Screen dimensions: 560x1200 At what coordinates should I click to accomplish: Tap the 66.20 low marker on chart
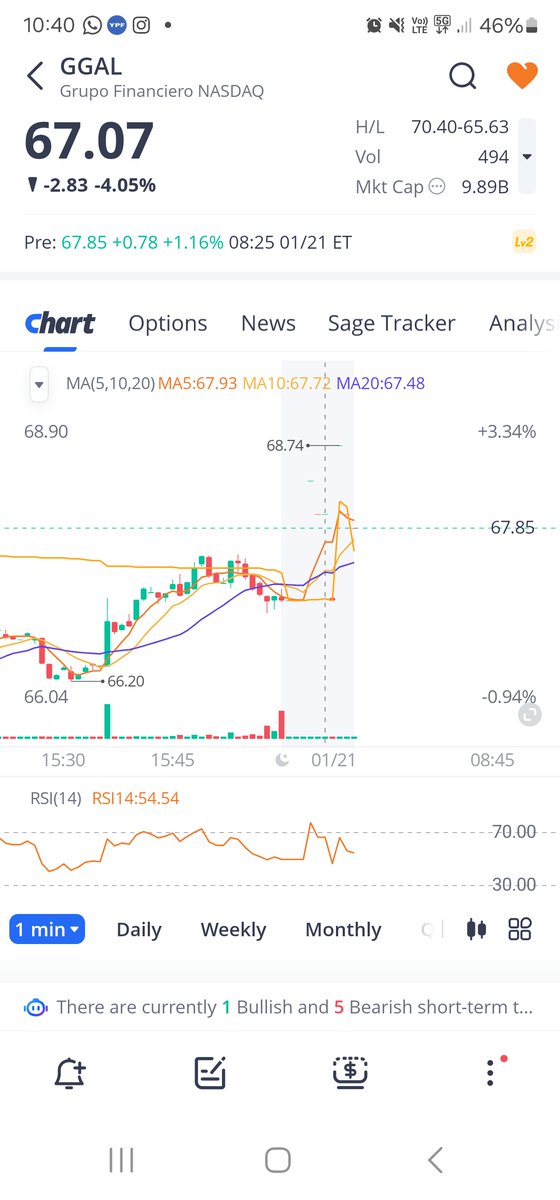125,681
